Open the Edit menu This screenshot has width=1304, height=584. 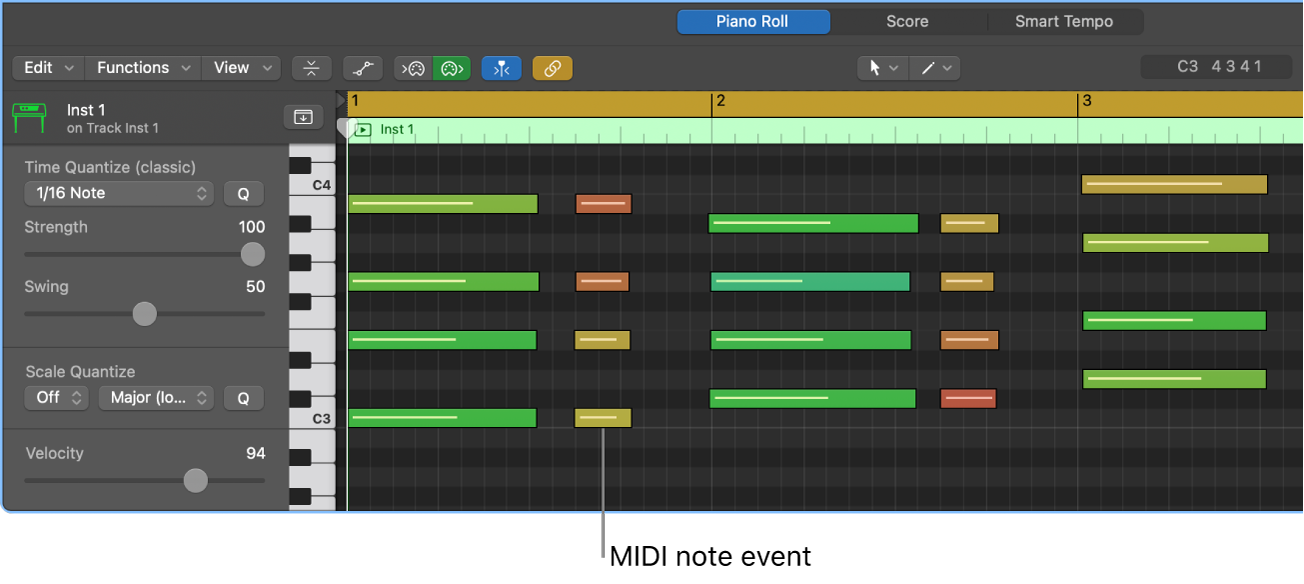49,68
